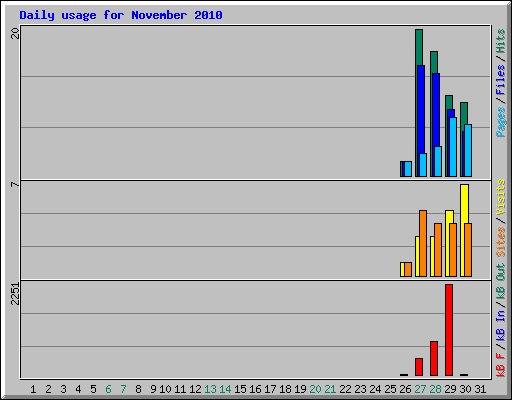Click the green Hits bar for day 28
Screen dimensions: 512x400
click(x=434, y=62)
